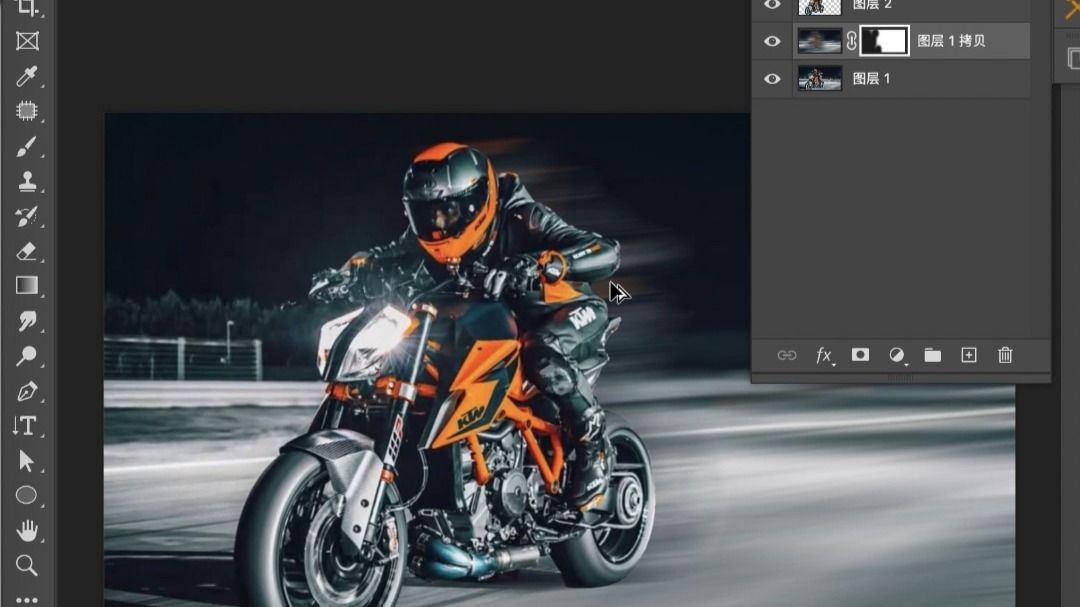Hide the 图层 1 拷贝 layer
Image resolution: width=1080 pixels, height=607 pixels.
[772, 41]
